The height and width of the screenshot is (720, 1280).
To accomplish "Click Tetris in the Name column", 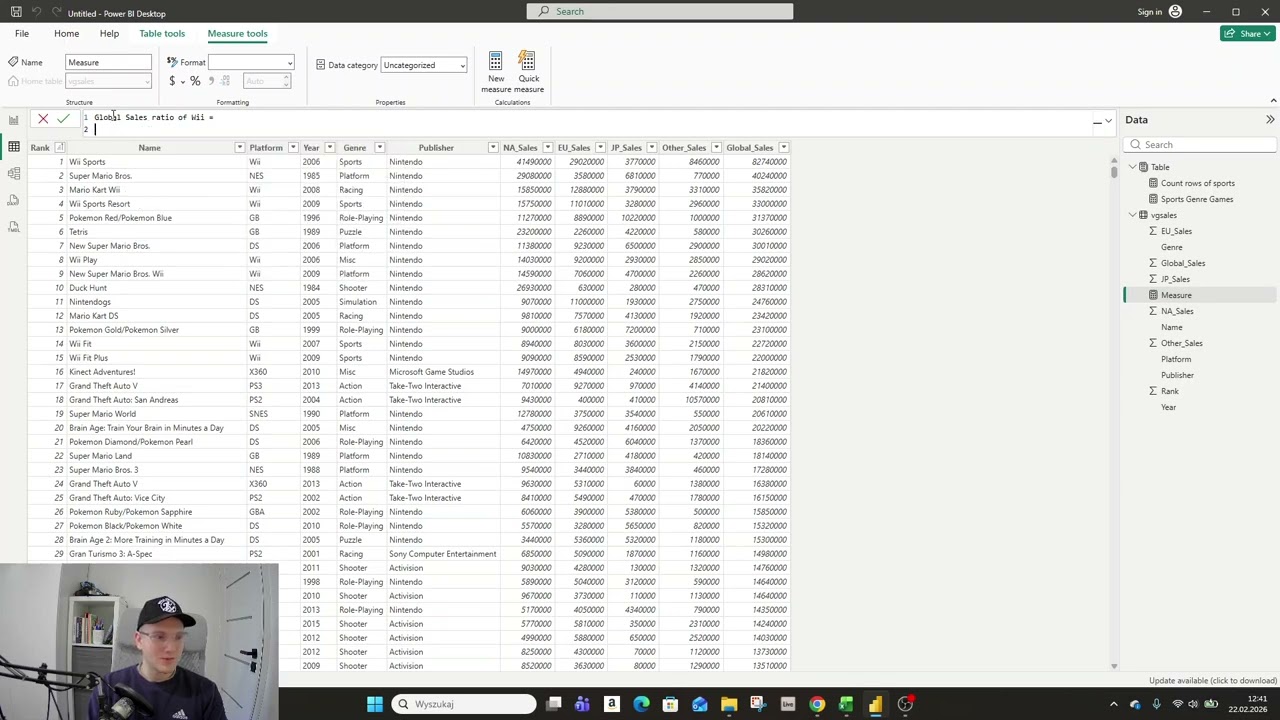I will click(78, 232).
